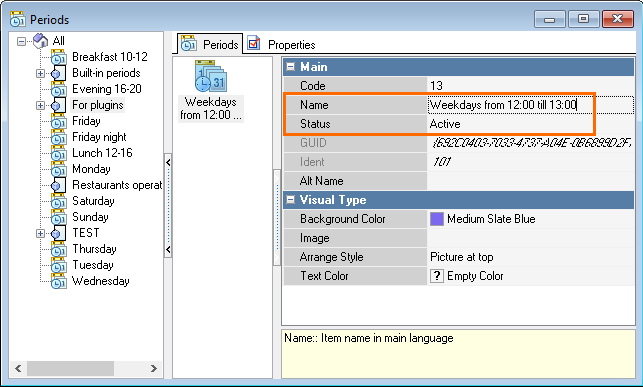643x387 pixels.
Task: Click the Medium Slate Blue color swatch
Action: 437,219
